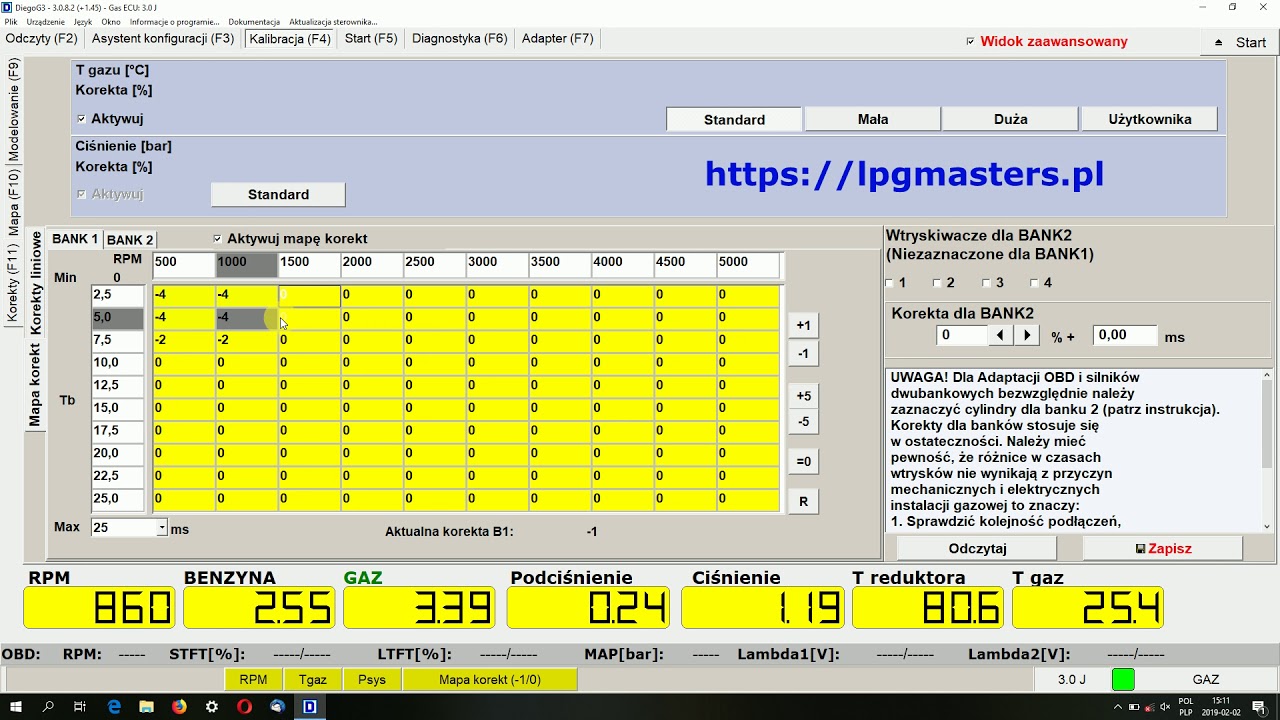Open the Dokumentacja menu
1280x720 pixels.
tap(254, 21)
